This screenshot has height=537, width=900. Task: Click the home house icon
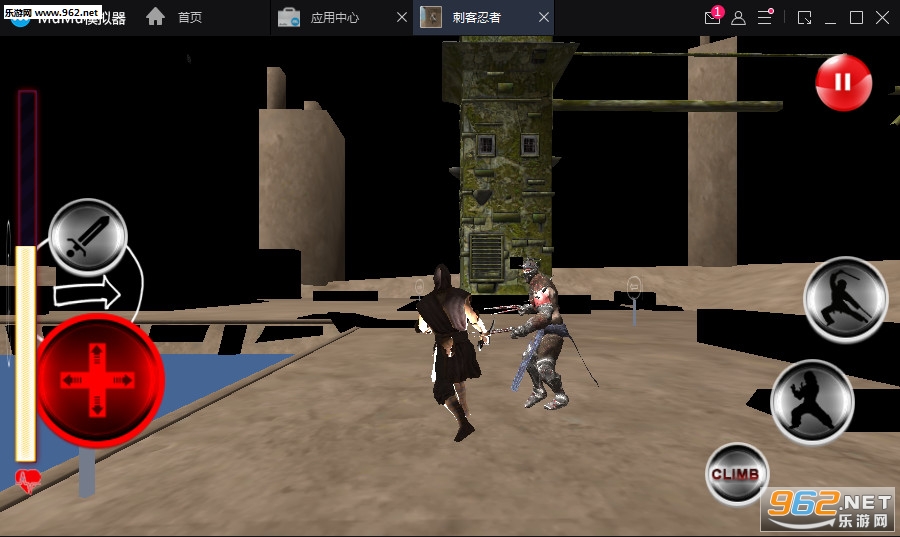coord(155,17)
